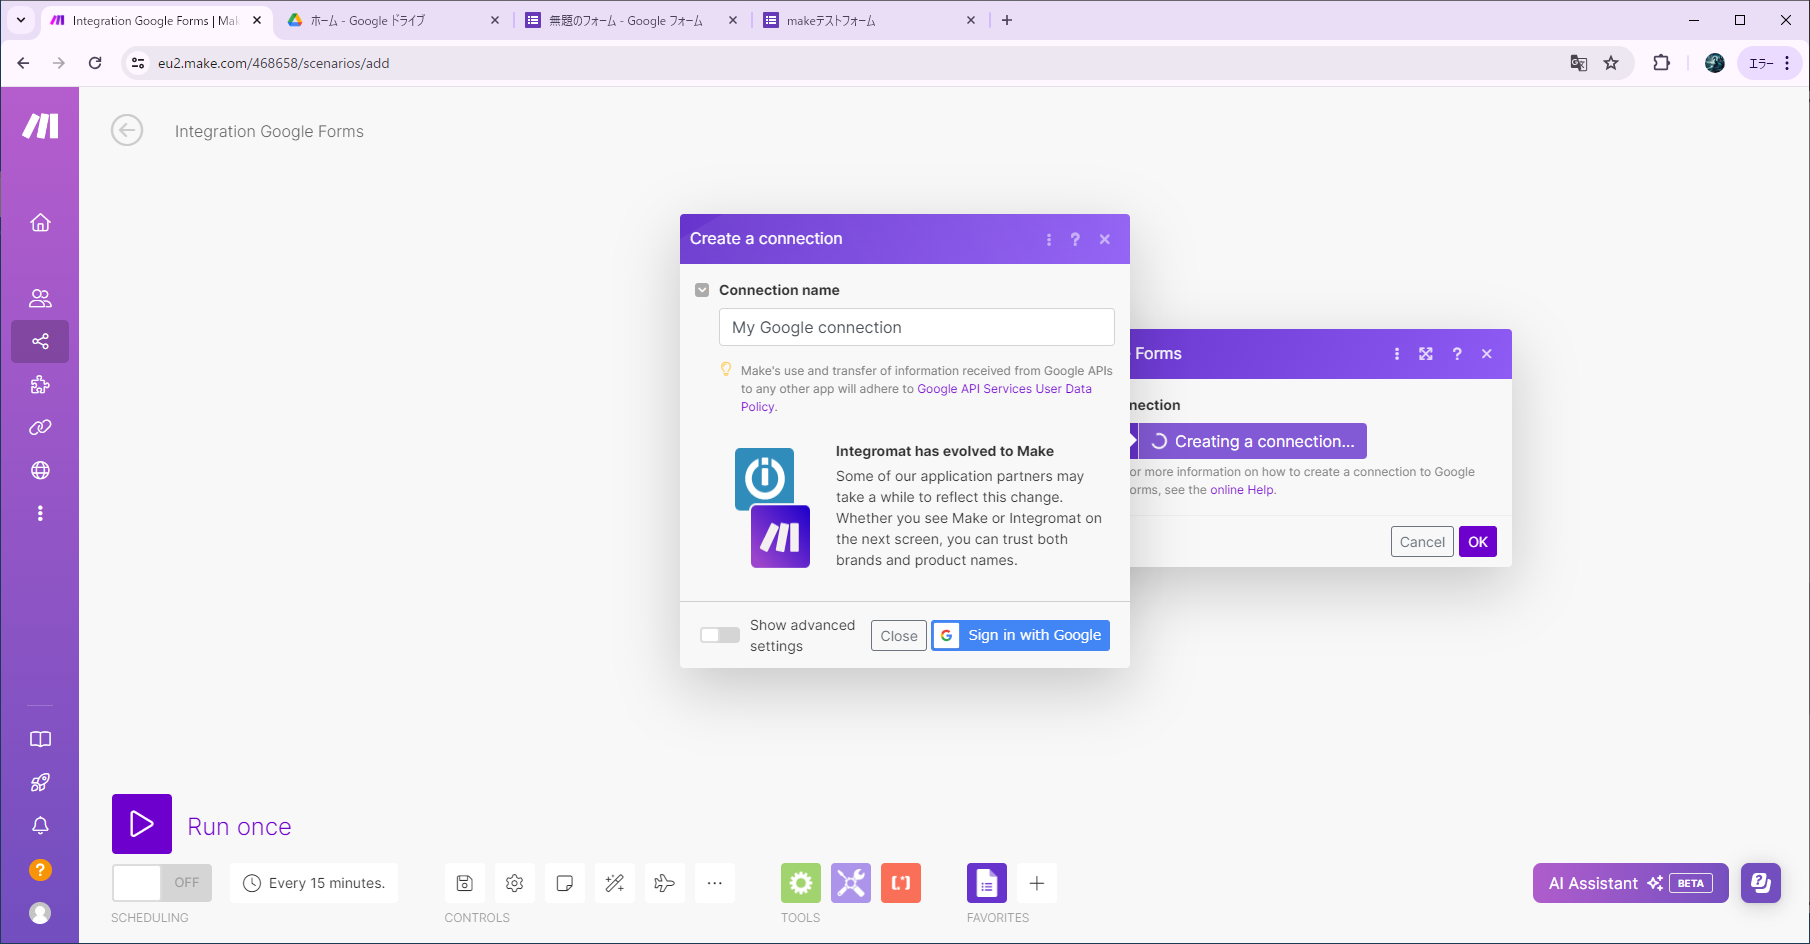
Task: Expand the Forms dialog to fullscreen
Action: click(1426, 354)
